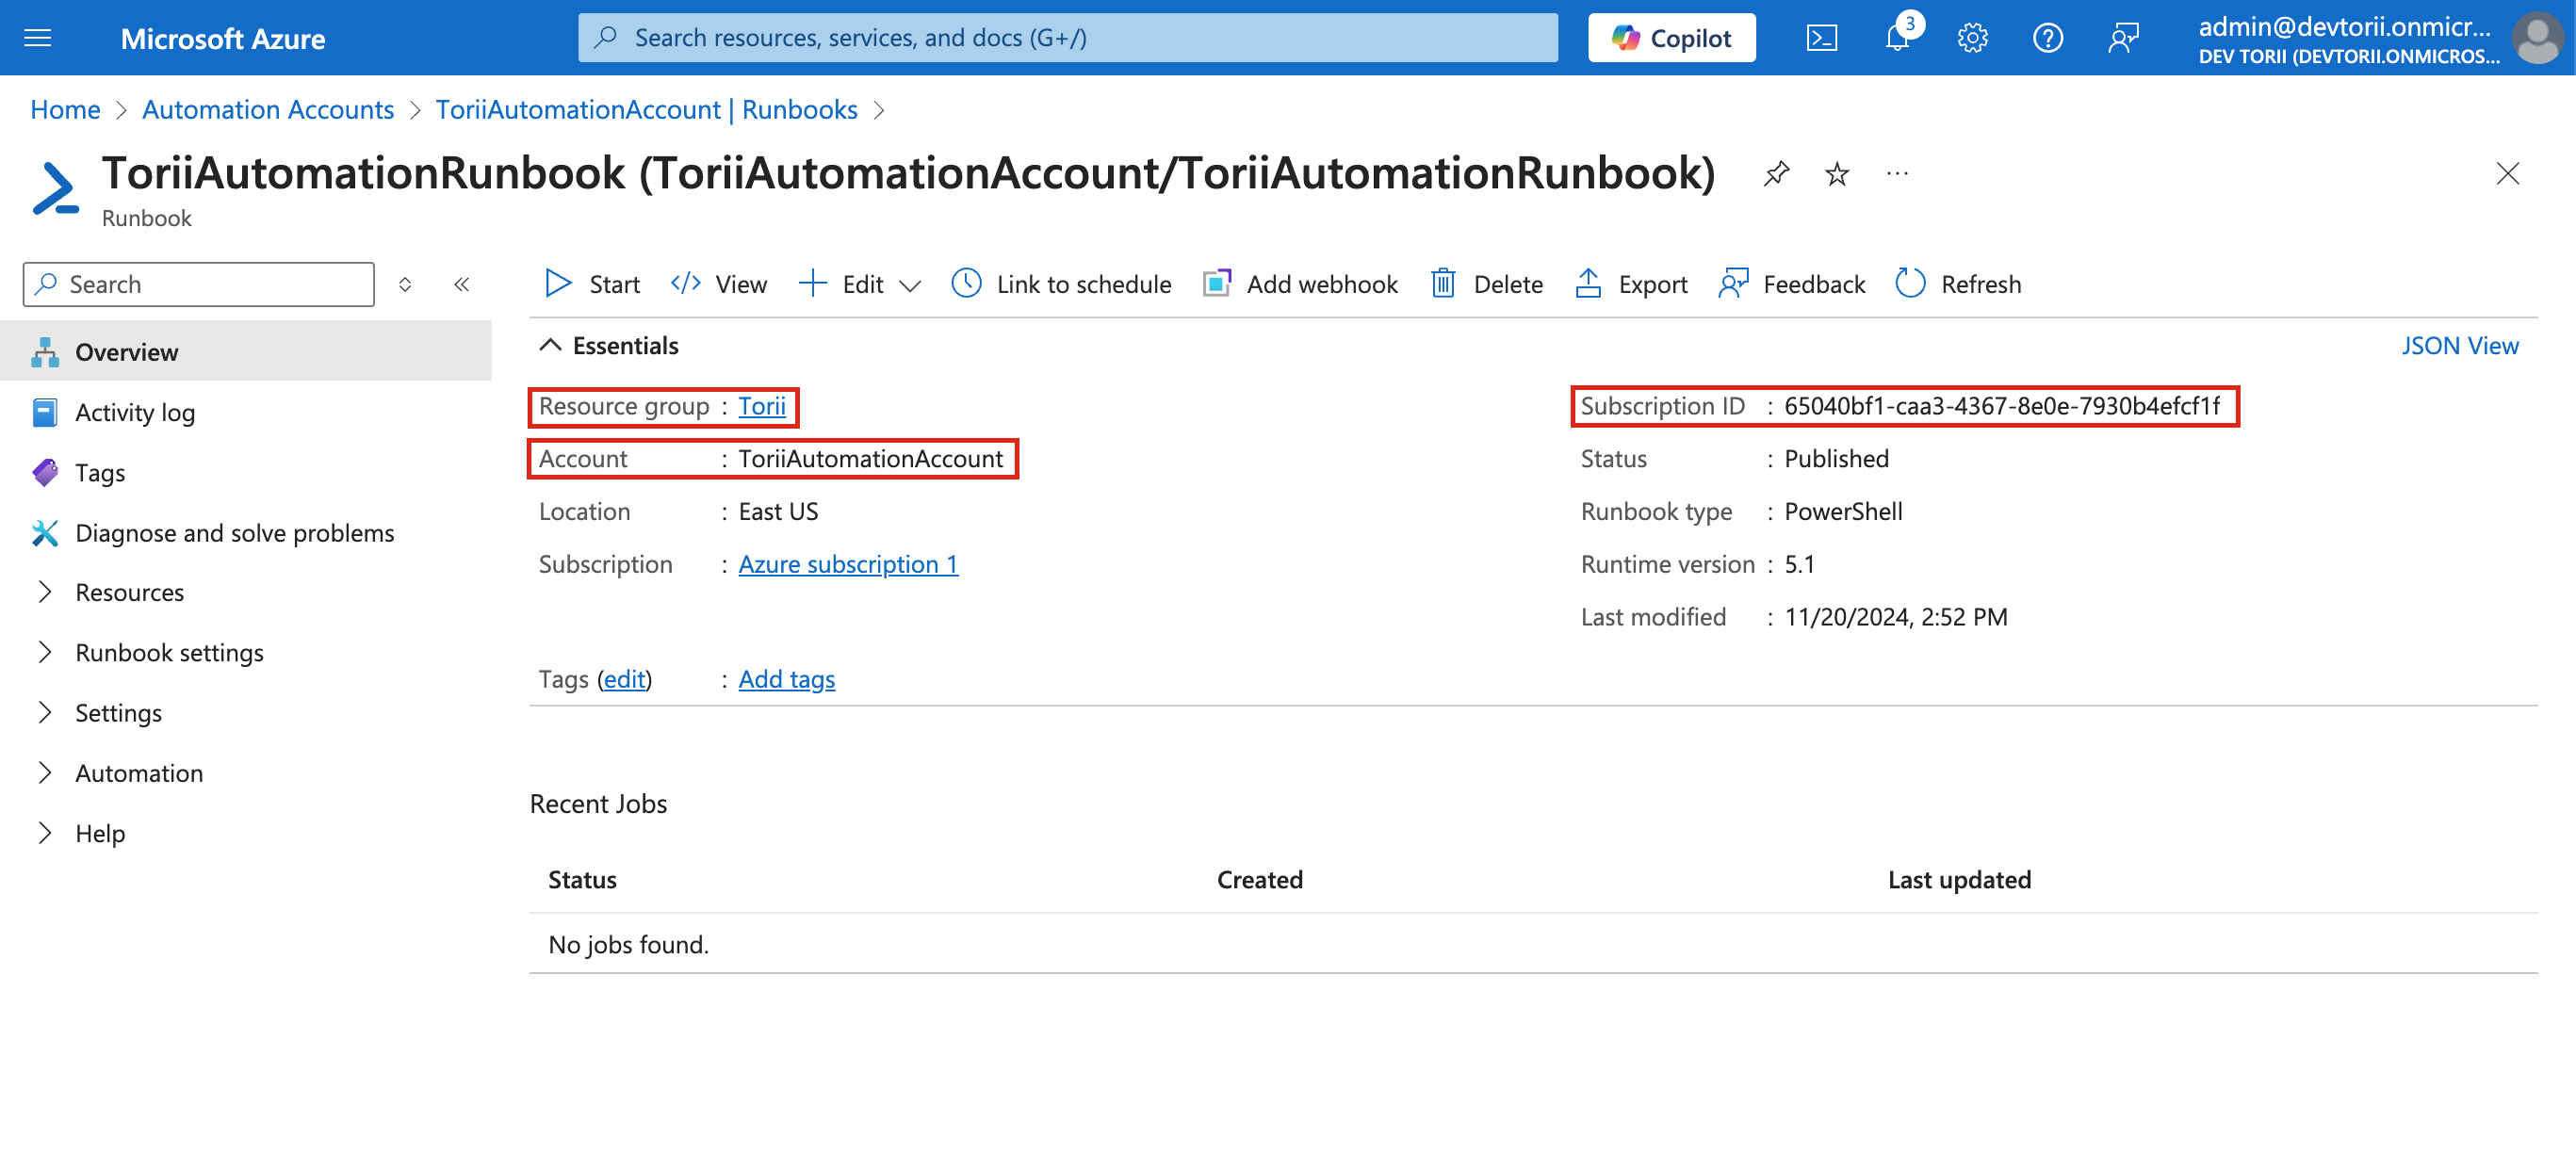The image size is (2576, 1170).
Task: Open the Azure portal hamburger menu
Action: 38,38
